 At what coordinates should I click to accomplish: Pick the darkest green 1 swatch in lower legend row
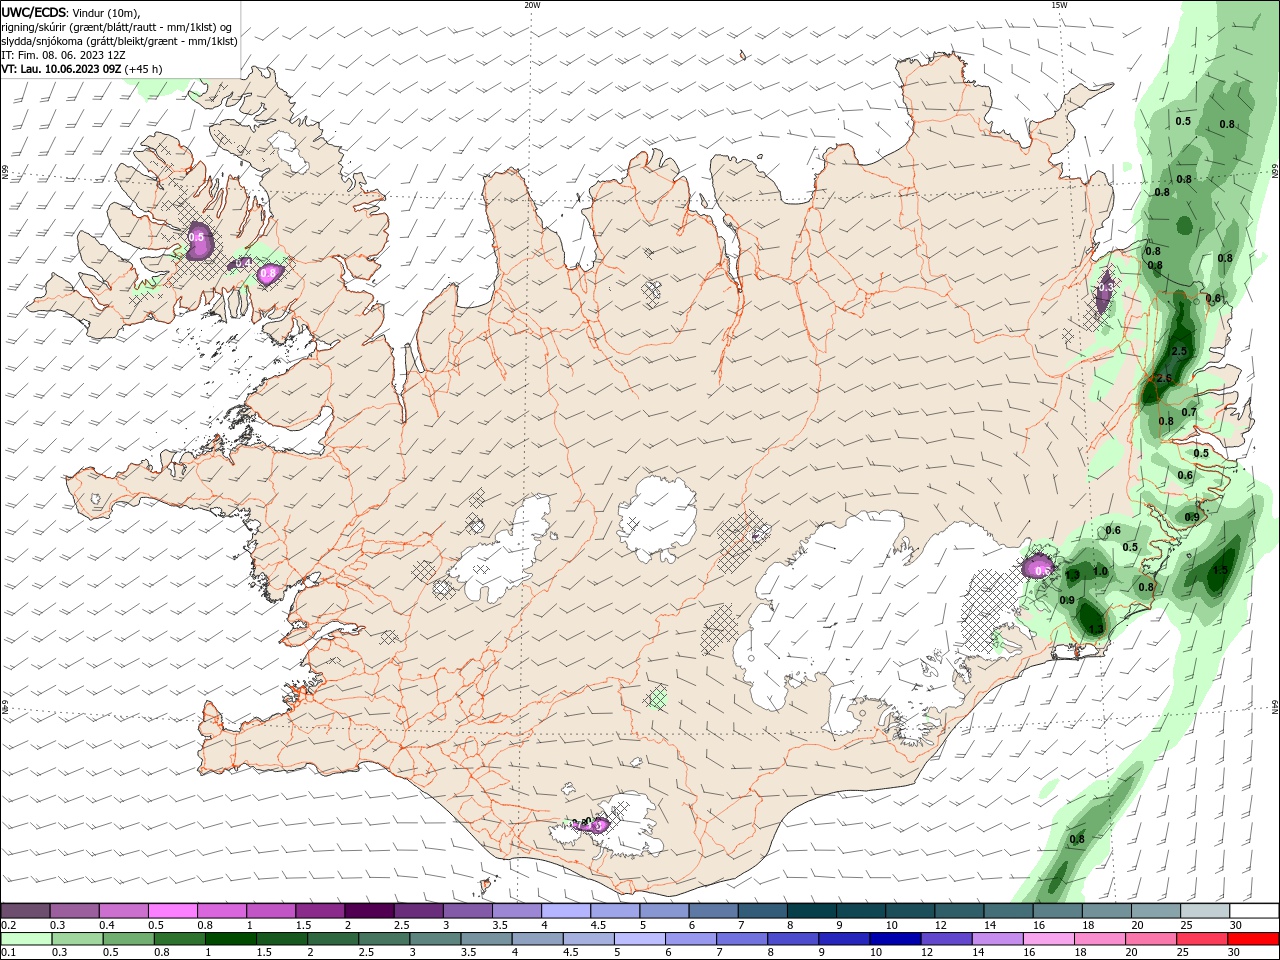click(230, 939)
